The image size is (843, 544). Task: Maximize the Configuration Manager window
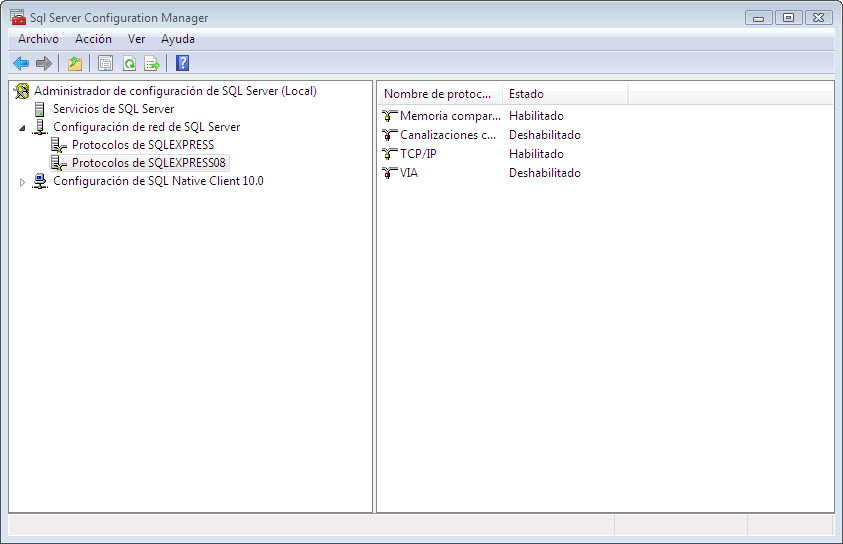click(788, 18)
